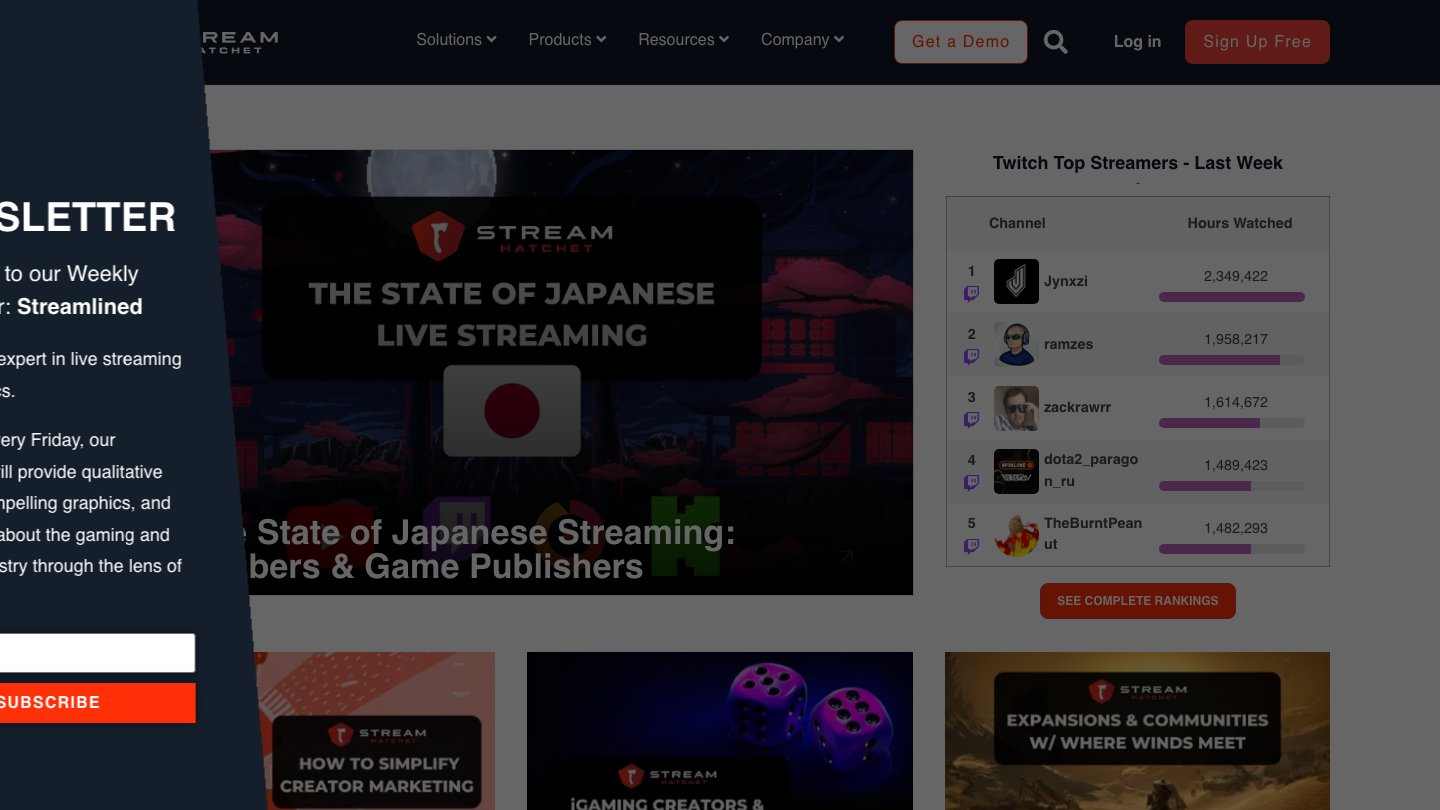Click the newsletter email input field
The image size is (1440, 810).
pyautogui.click(x=98, y=653)
